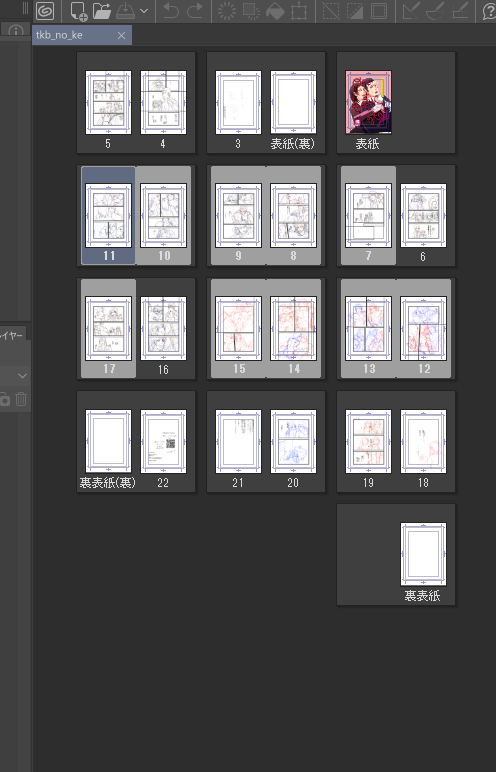Redo with the forward arrow icon

[195, 11]
